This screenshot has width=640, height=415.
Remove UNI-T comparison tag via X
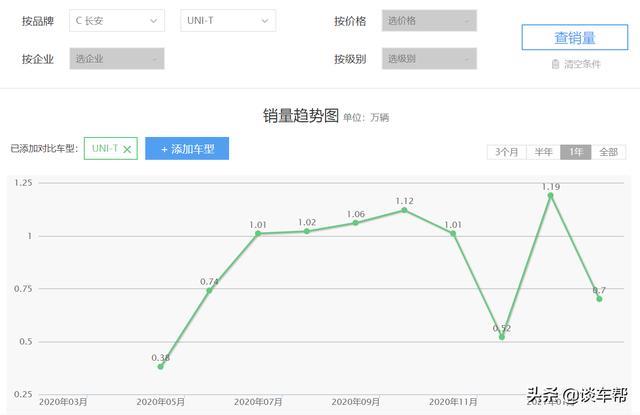pyautogui.click(x=127, y=149)
